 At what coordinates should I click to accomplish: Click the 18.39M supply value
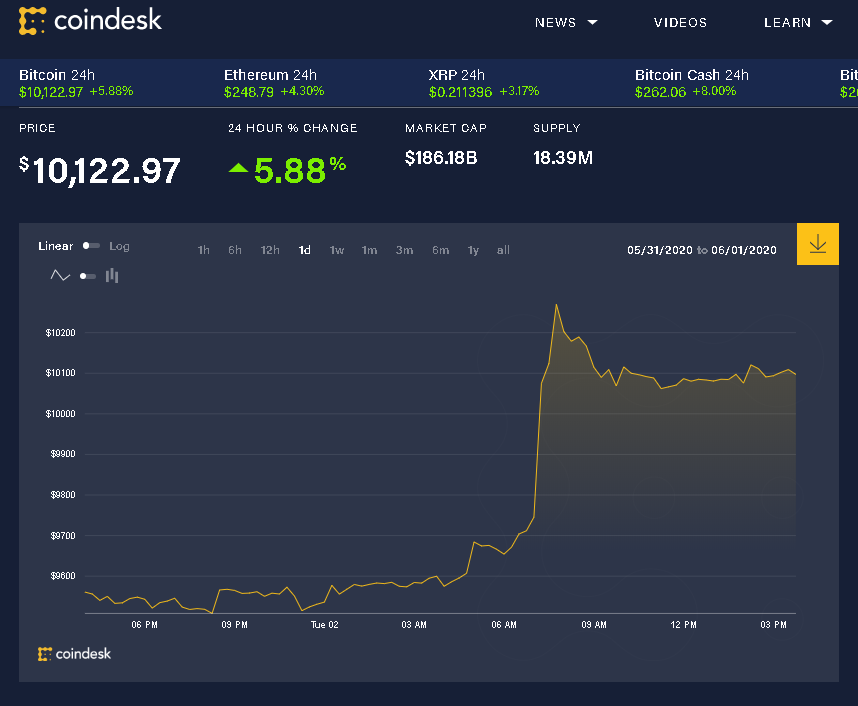click(563, 158)
